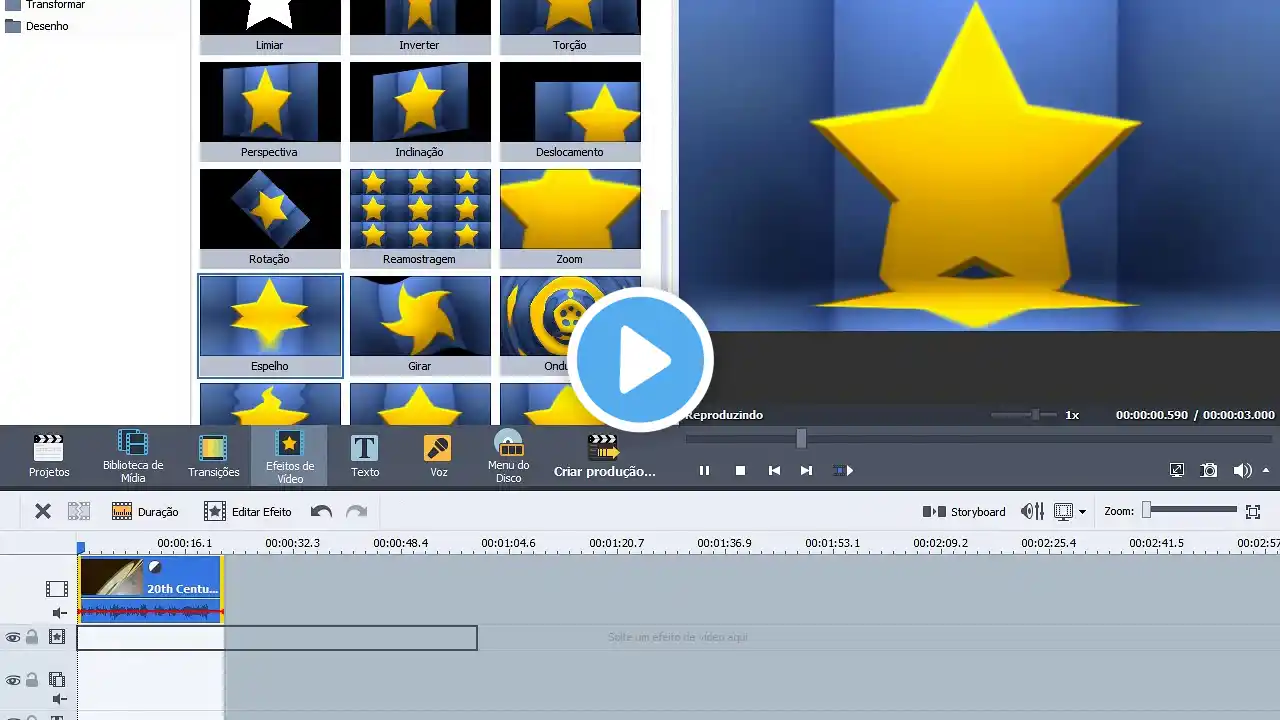This screenshot has width=1280, height=720.
Task: Mute the main video track audio
Action: pyautogui.click(x=59, y=613)
